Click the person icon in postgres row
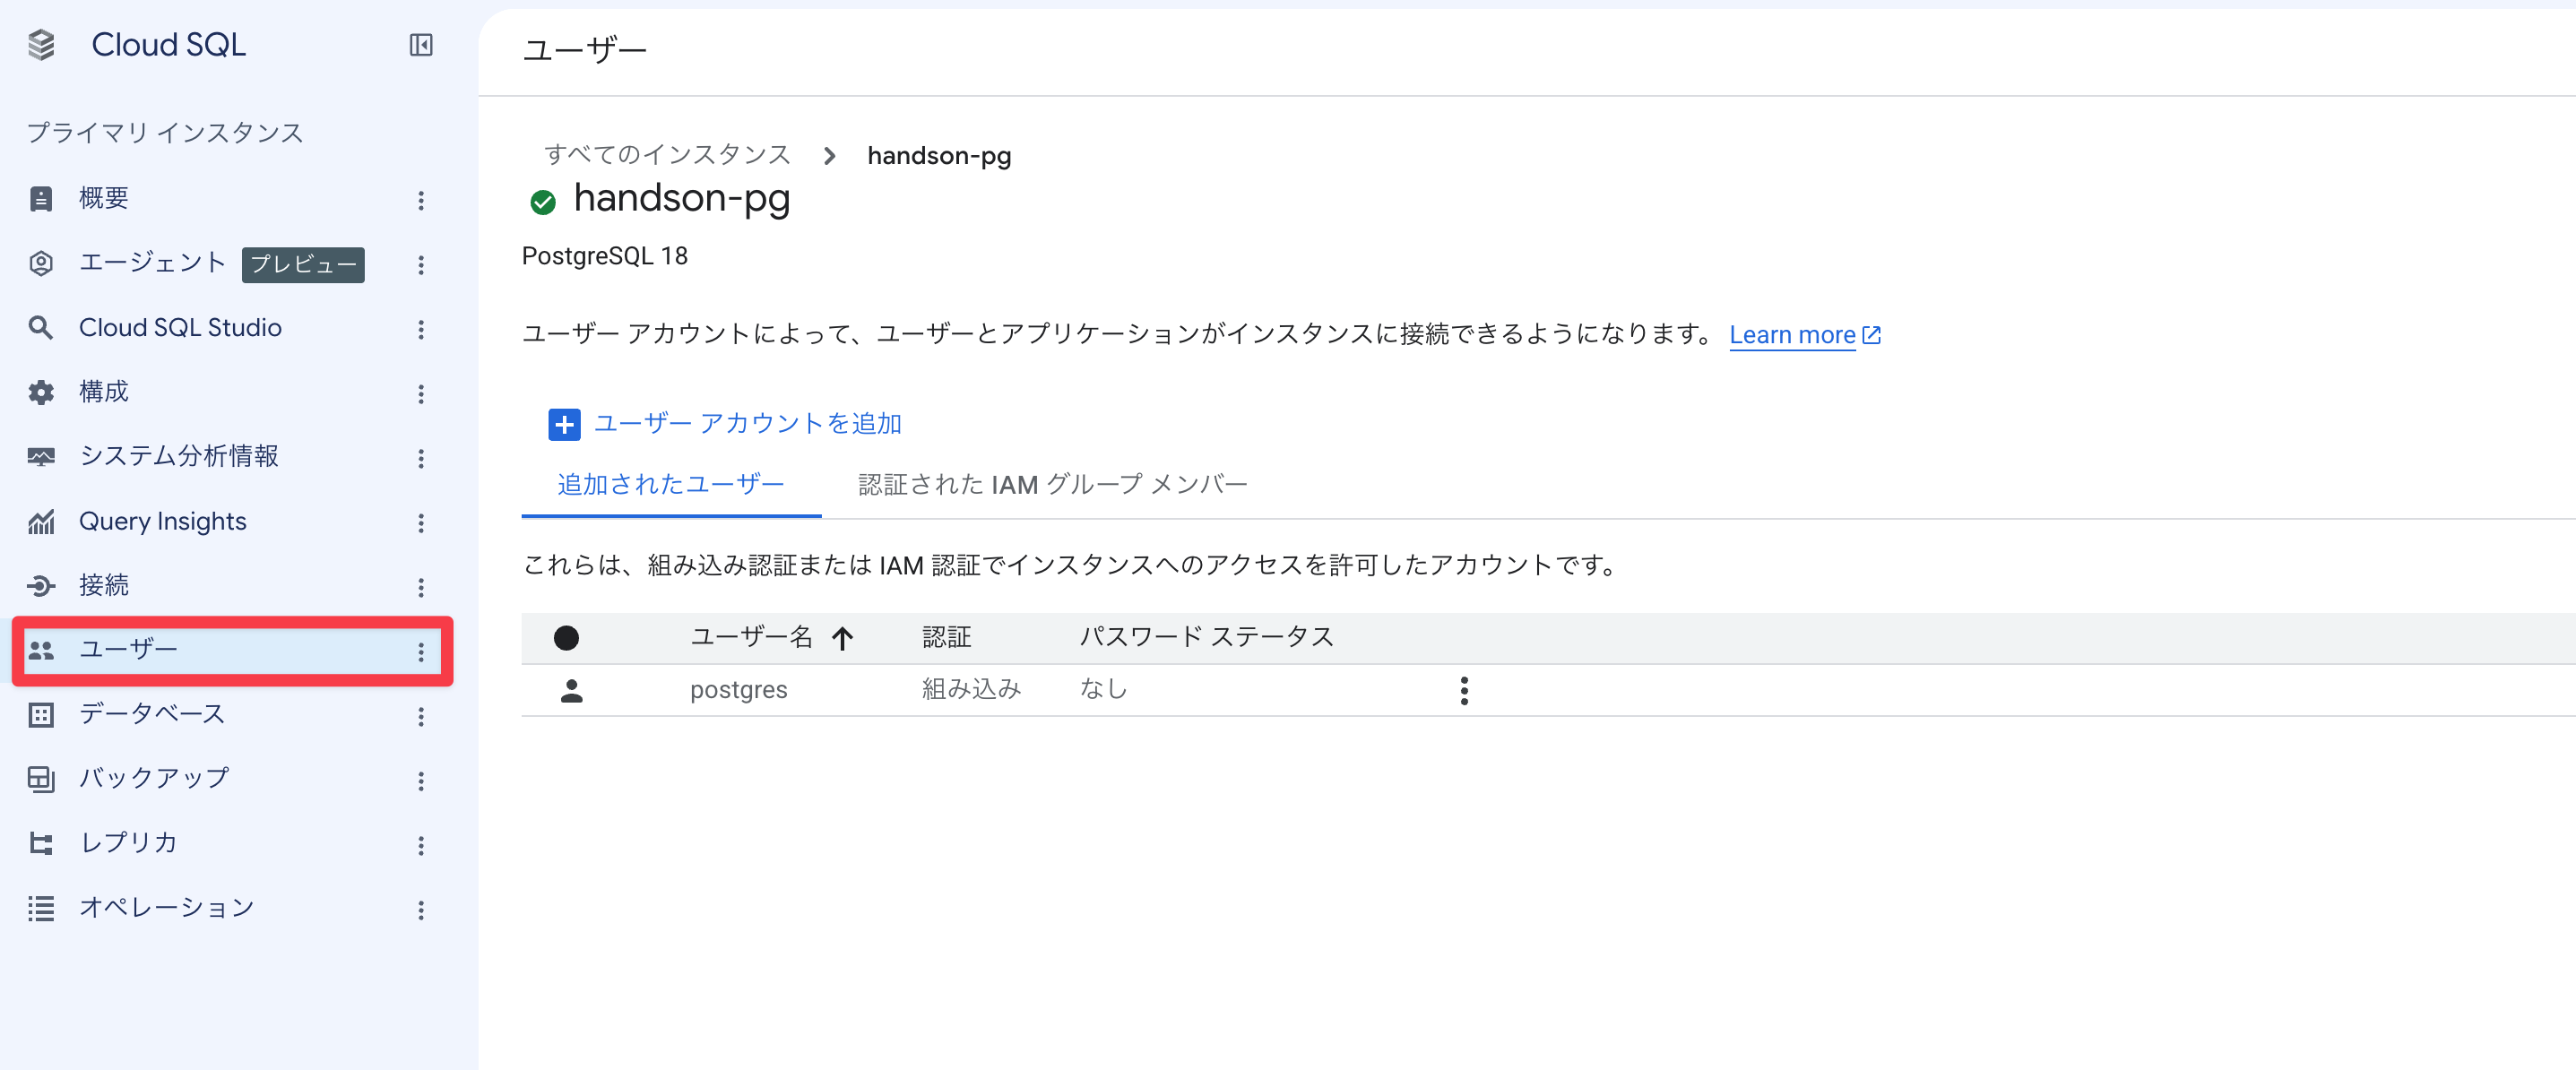This screenshot has width=2576, height=1070. click(x=572, y=690)
